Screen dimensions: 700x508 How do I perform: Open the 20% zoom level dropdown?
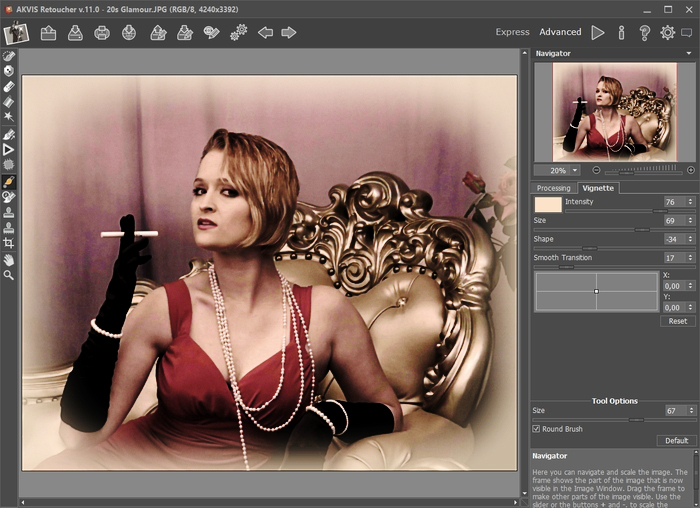click(x=575, y=170)
